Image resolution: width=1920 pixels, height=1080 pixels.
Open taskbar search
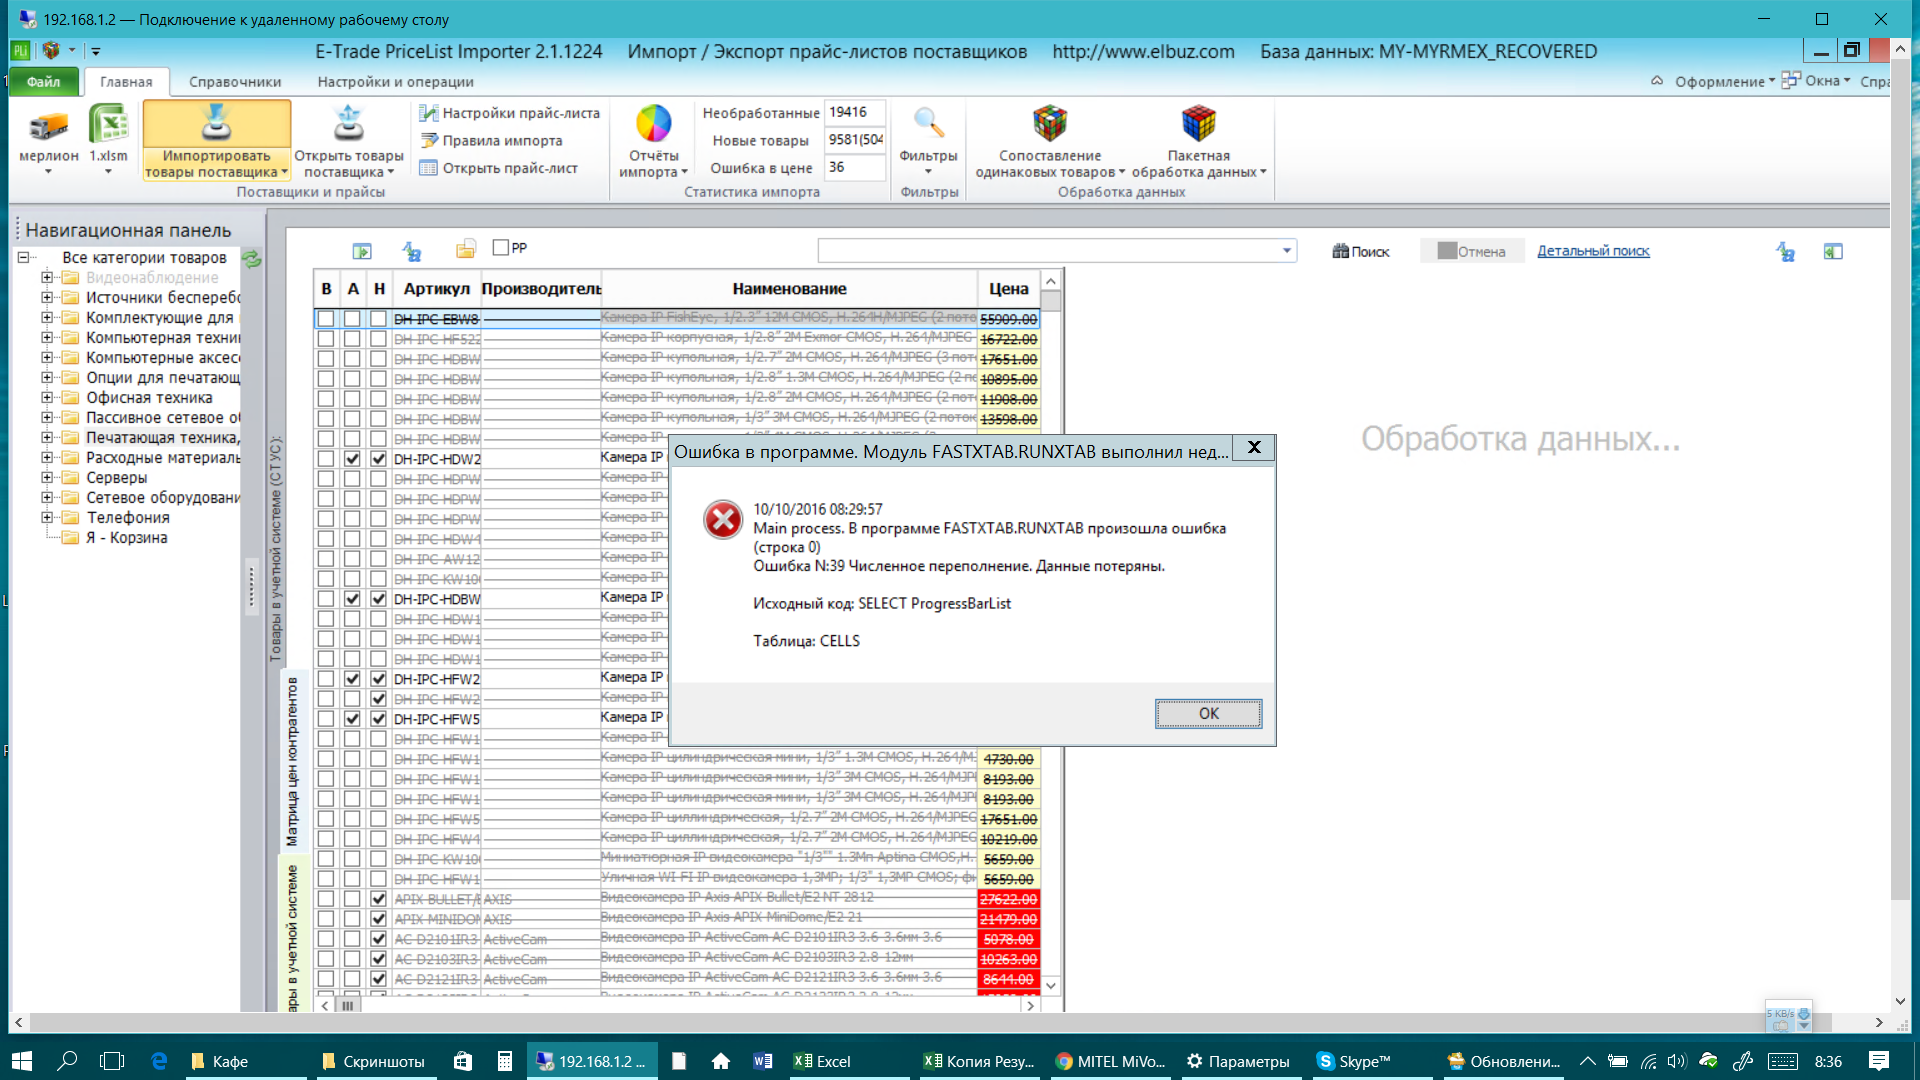click(x=67, y=1061)
